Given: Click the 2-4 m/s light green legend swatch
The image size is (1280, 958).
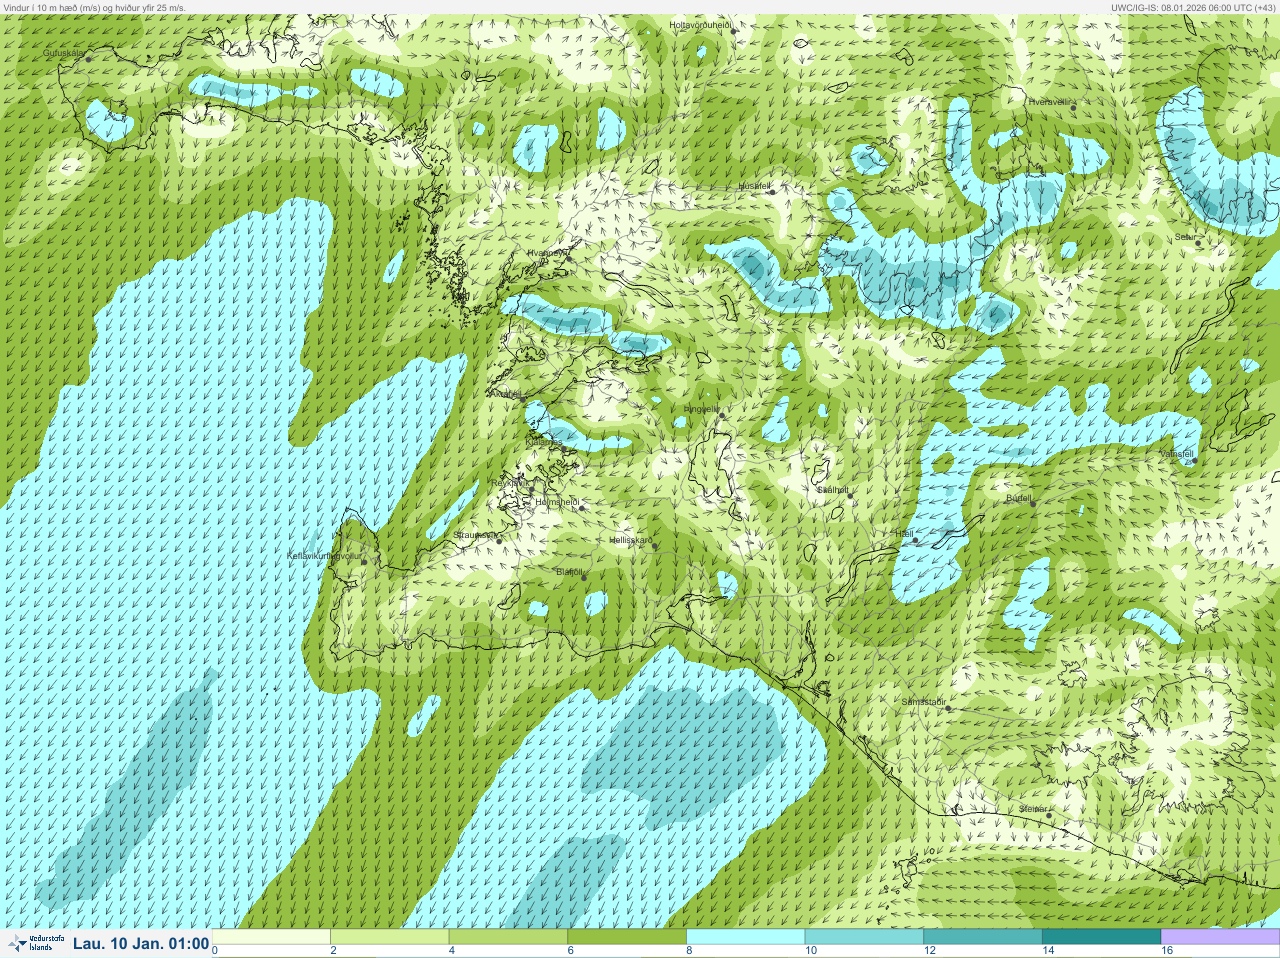Looking at the screenshot, I should pos(390,937).
